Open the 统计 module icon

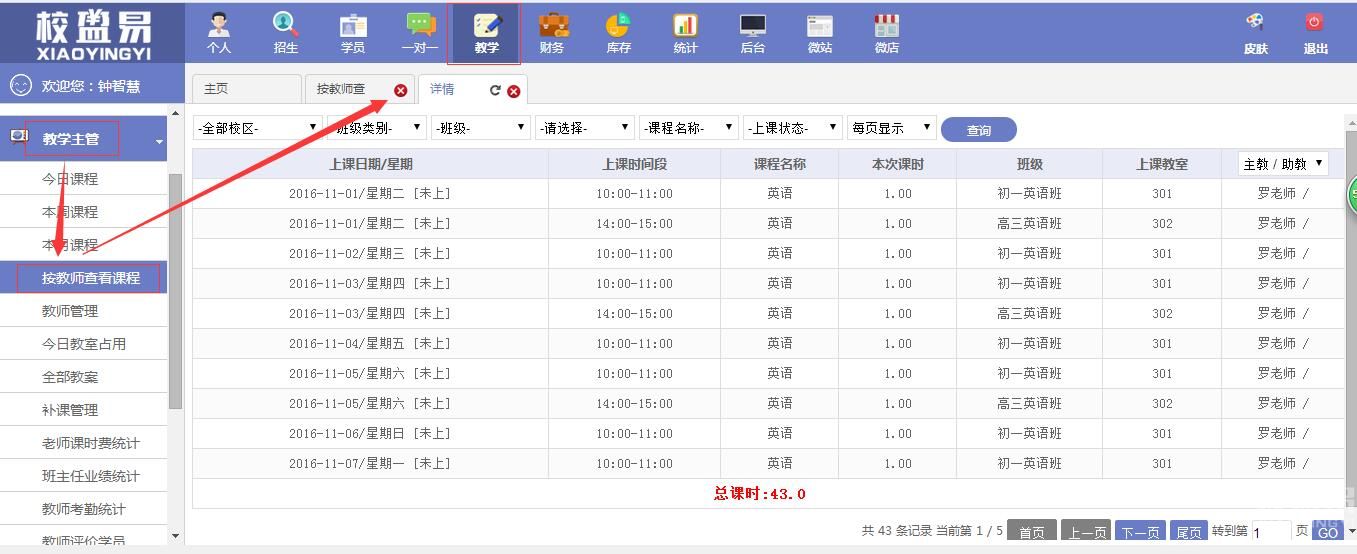[686, 33]
